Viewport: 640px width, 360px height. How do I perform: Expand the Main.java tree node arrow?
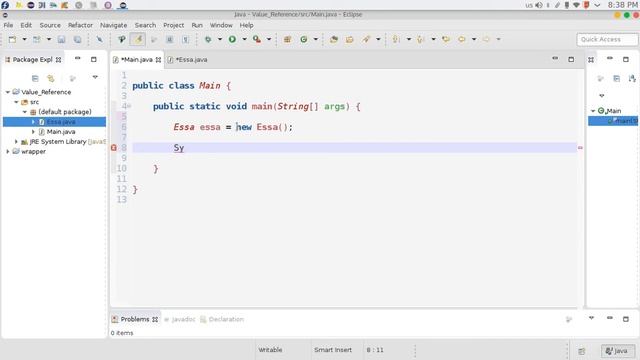(33, 132)
